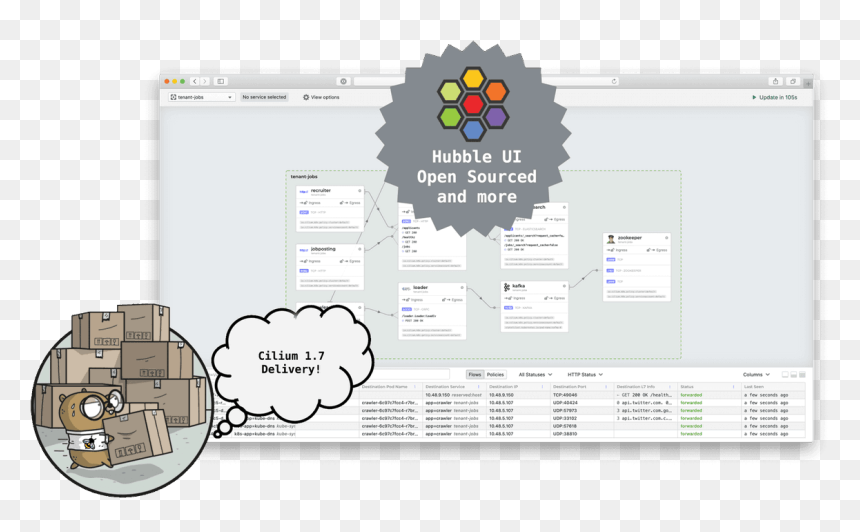Viewport: 860px width, 532px height.
Task: Expand the HTTP Status filter dropdown
Action: pyautogui.click(x=585, y=375)
